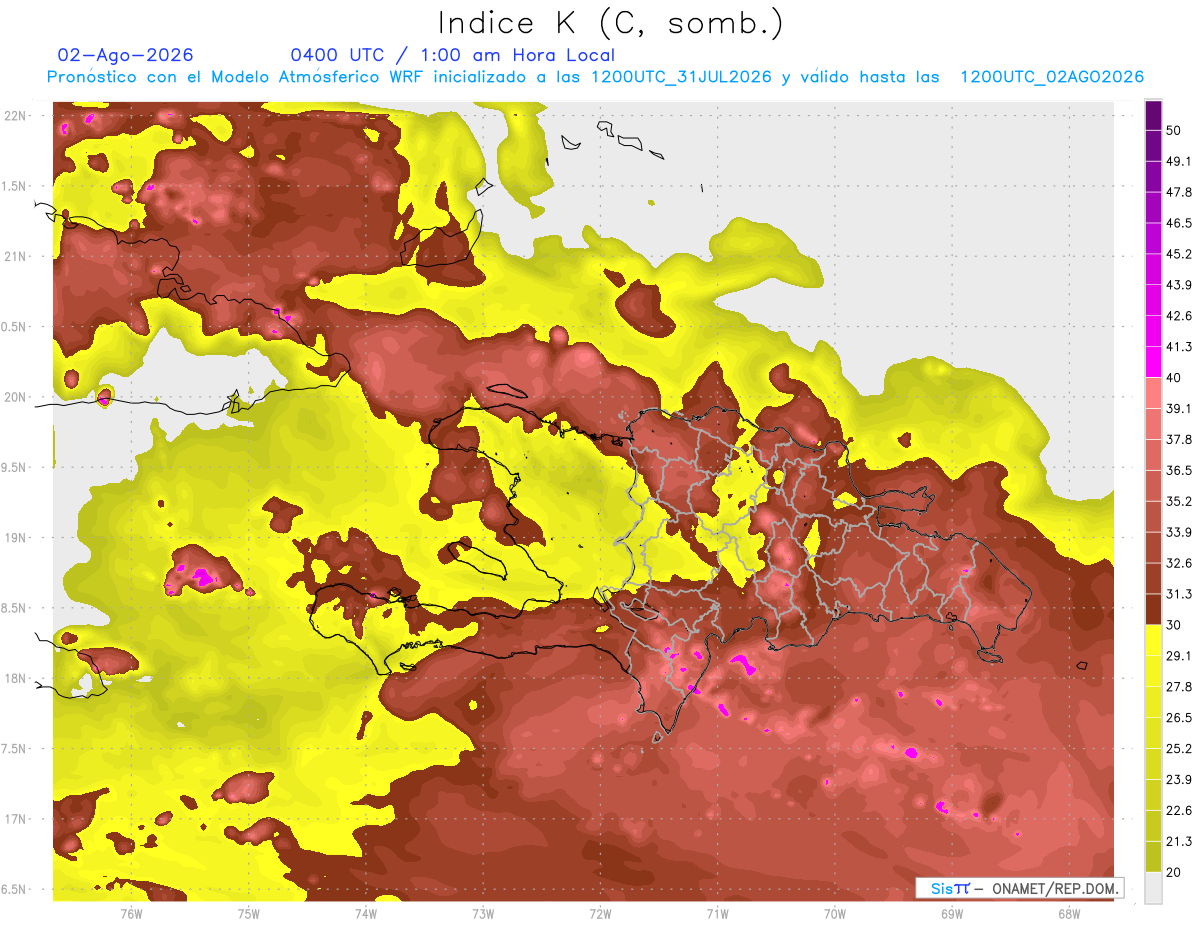The height and width of the screenshot is (927, 1200).
Task: Click the '70W' longitude label
Action: pyautogui.click(x=835, y=913)
